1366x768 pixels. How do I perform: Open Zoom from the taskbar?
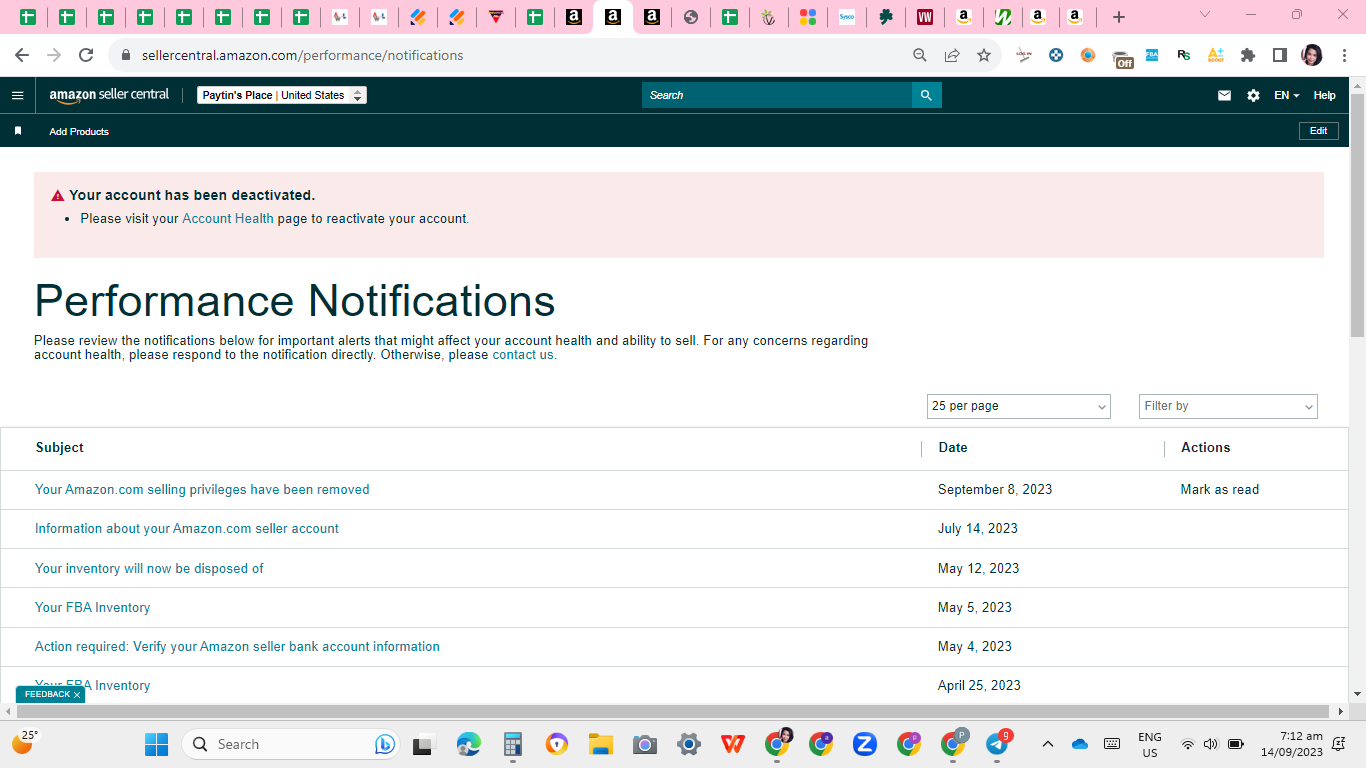coord(865,744)
